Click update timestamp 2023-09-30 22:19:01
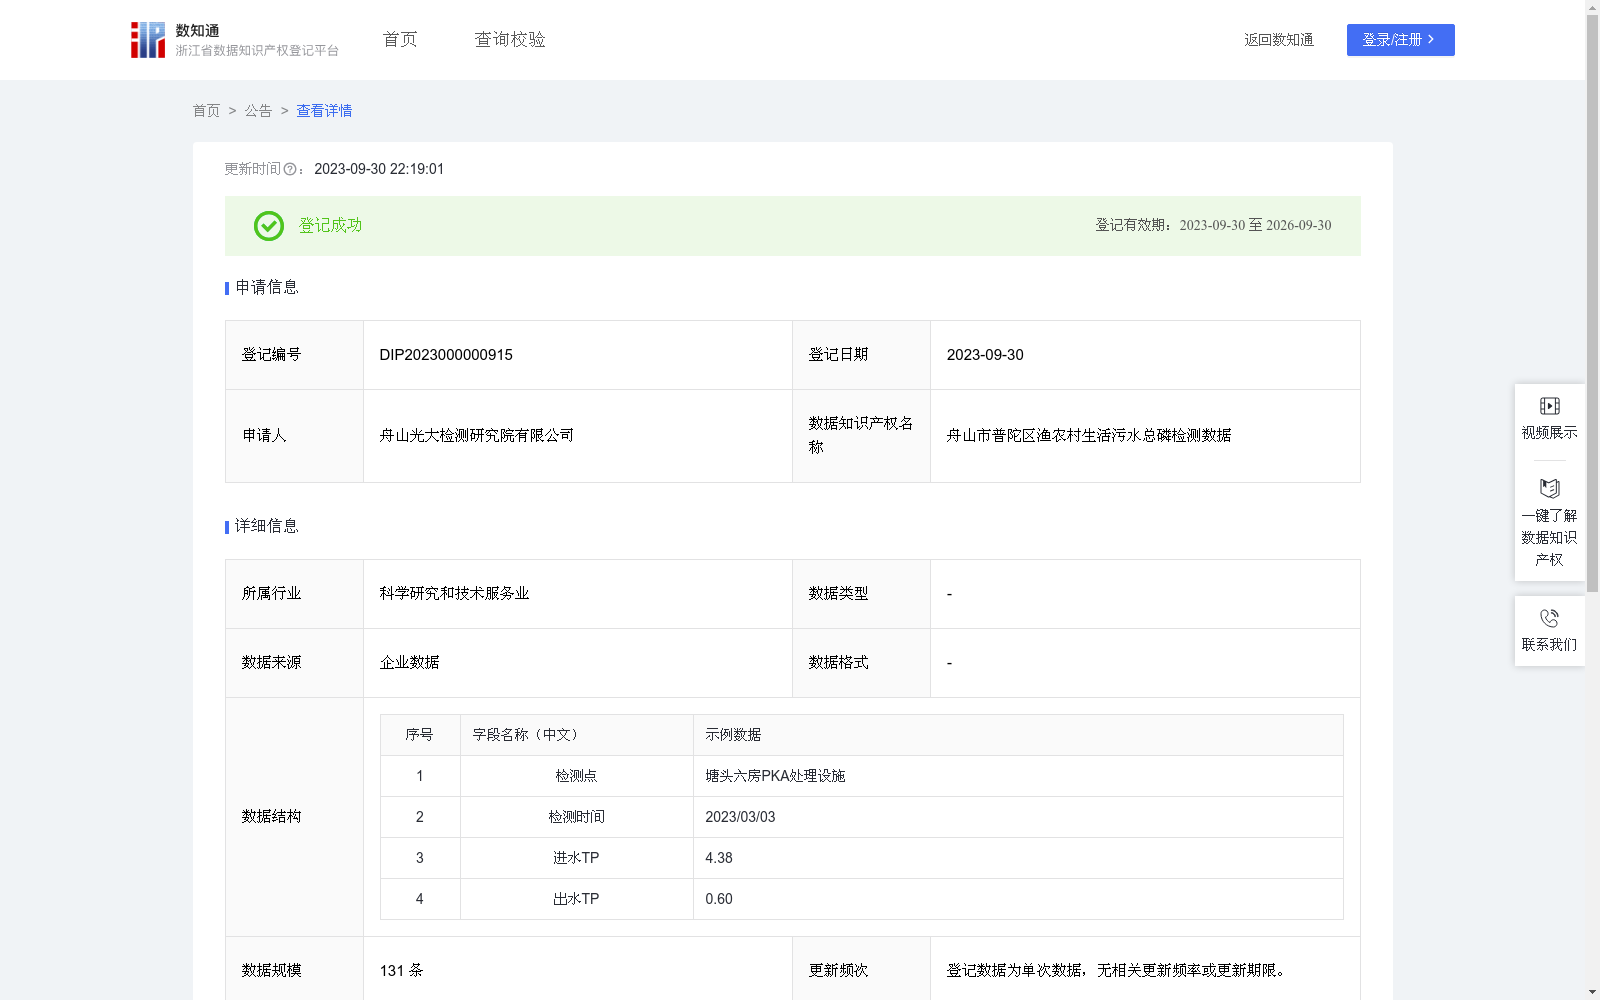 click(379, 170)
